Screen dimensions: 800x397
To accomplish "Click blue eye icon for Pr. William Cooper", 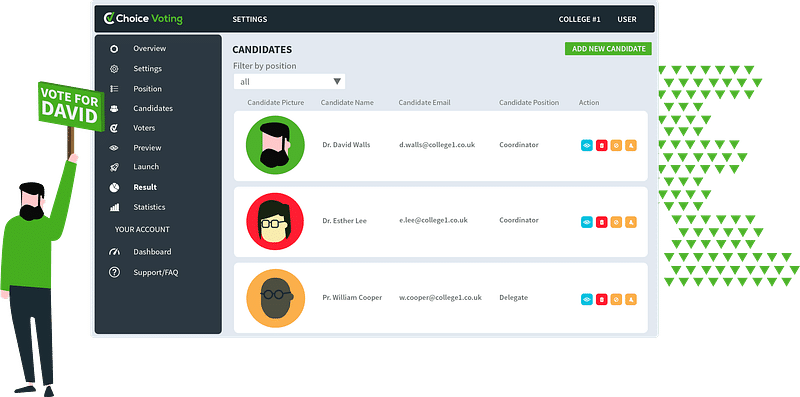I will [x=587, y=299].
